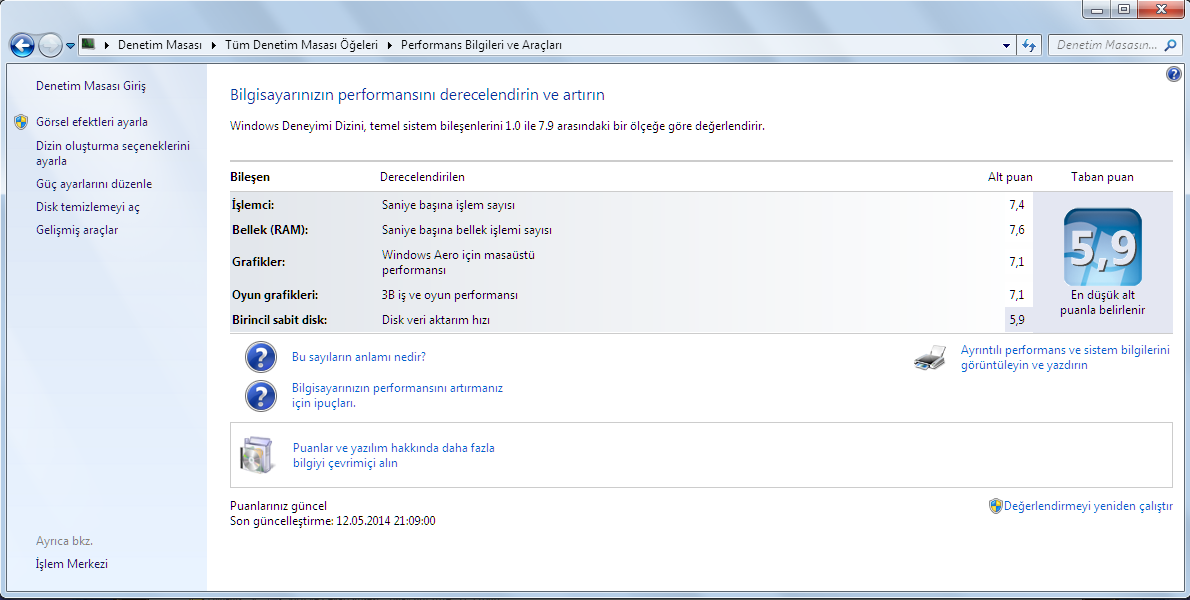Click the 5,9 base score badge
1190x600 pixels.
tap(1103, 247)
